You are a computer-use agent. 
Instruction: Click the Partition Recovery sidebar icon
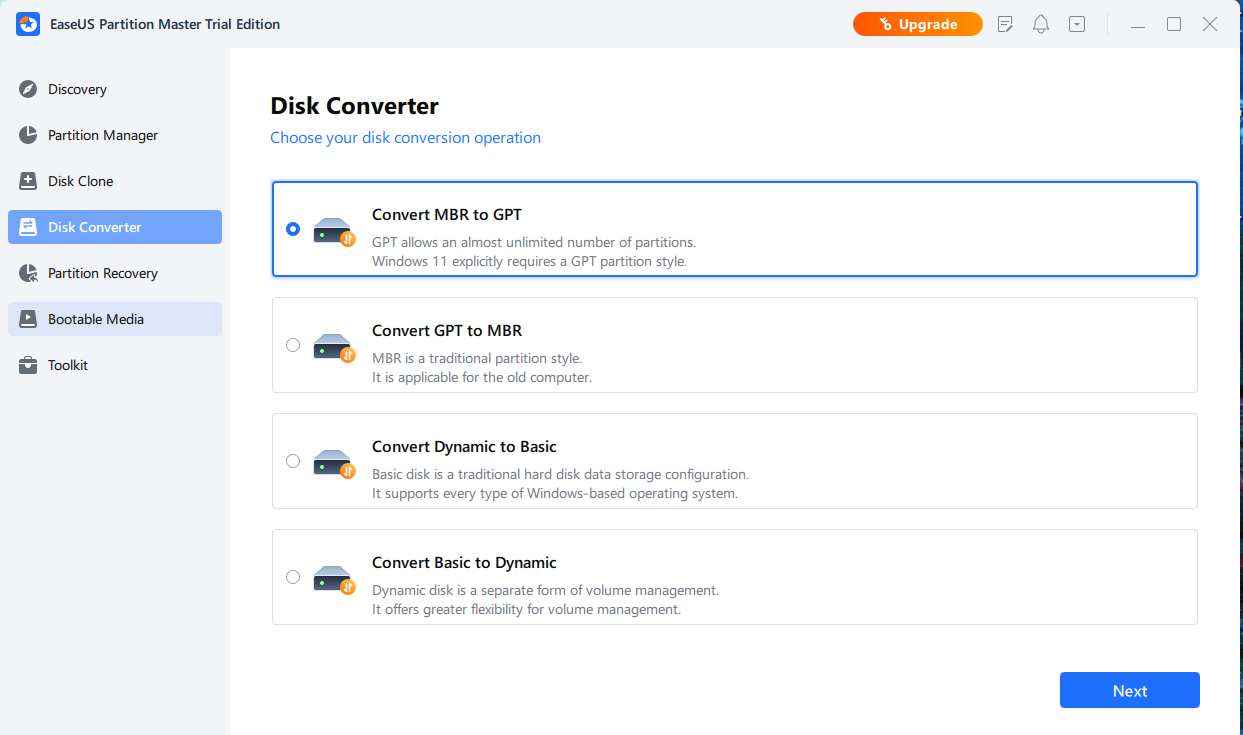point(28,273)
